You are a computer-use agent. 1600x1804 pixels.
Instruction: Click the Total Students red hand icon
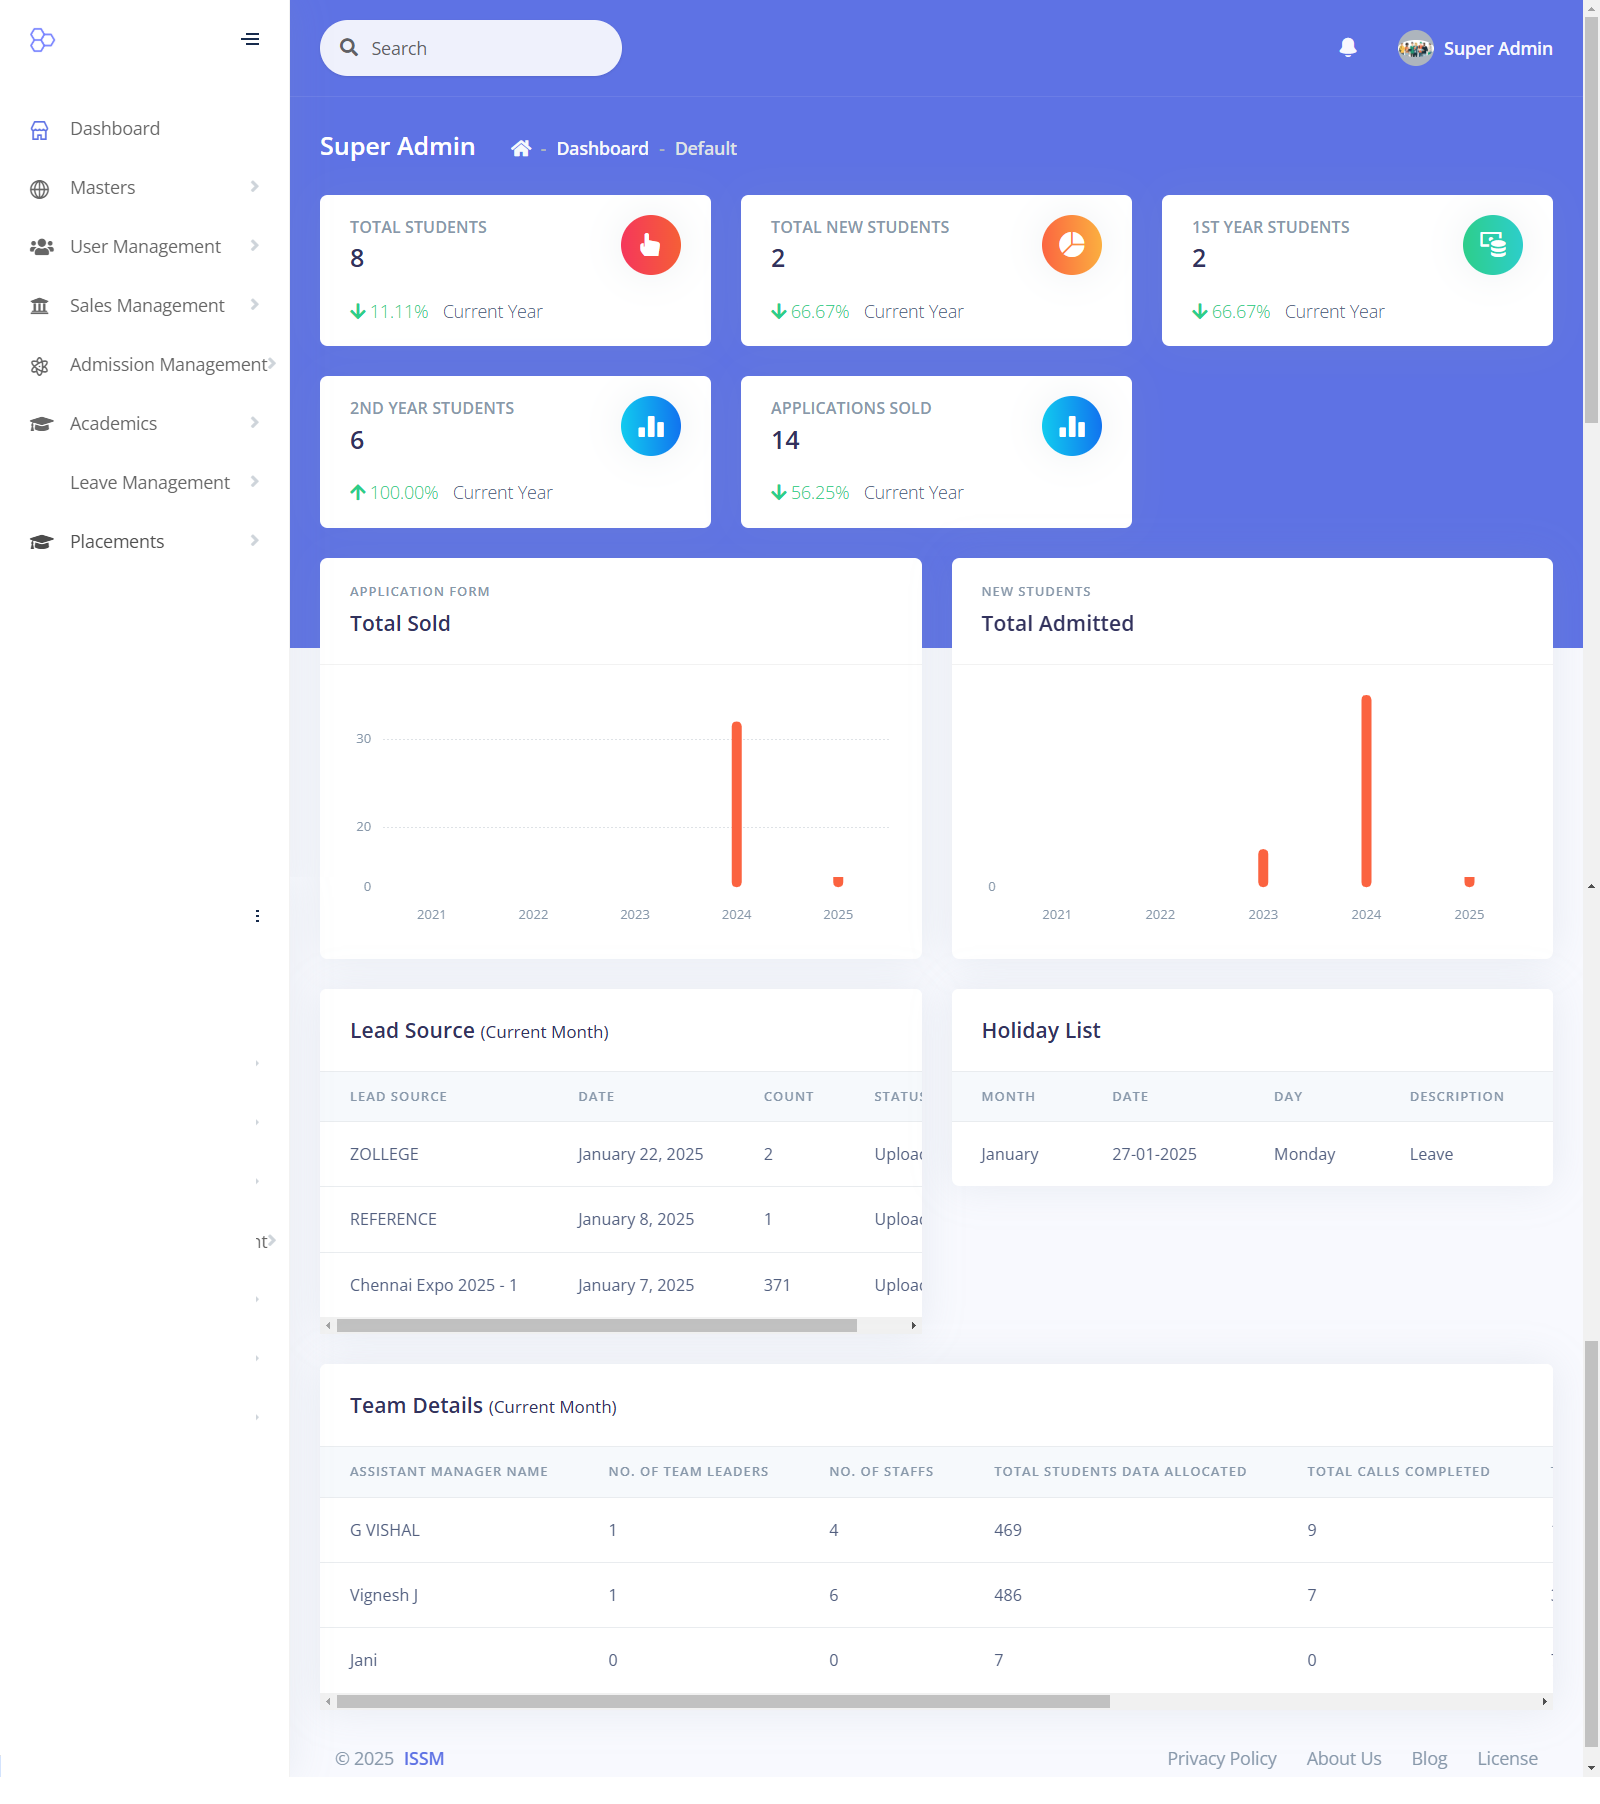click(x=651, y=245)
